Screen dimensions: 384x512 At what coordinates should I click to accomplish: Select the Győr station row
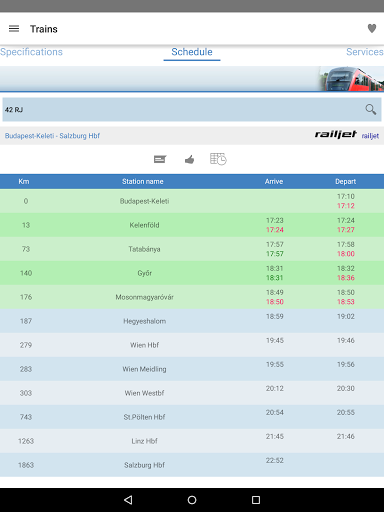[192, 273]
